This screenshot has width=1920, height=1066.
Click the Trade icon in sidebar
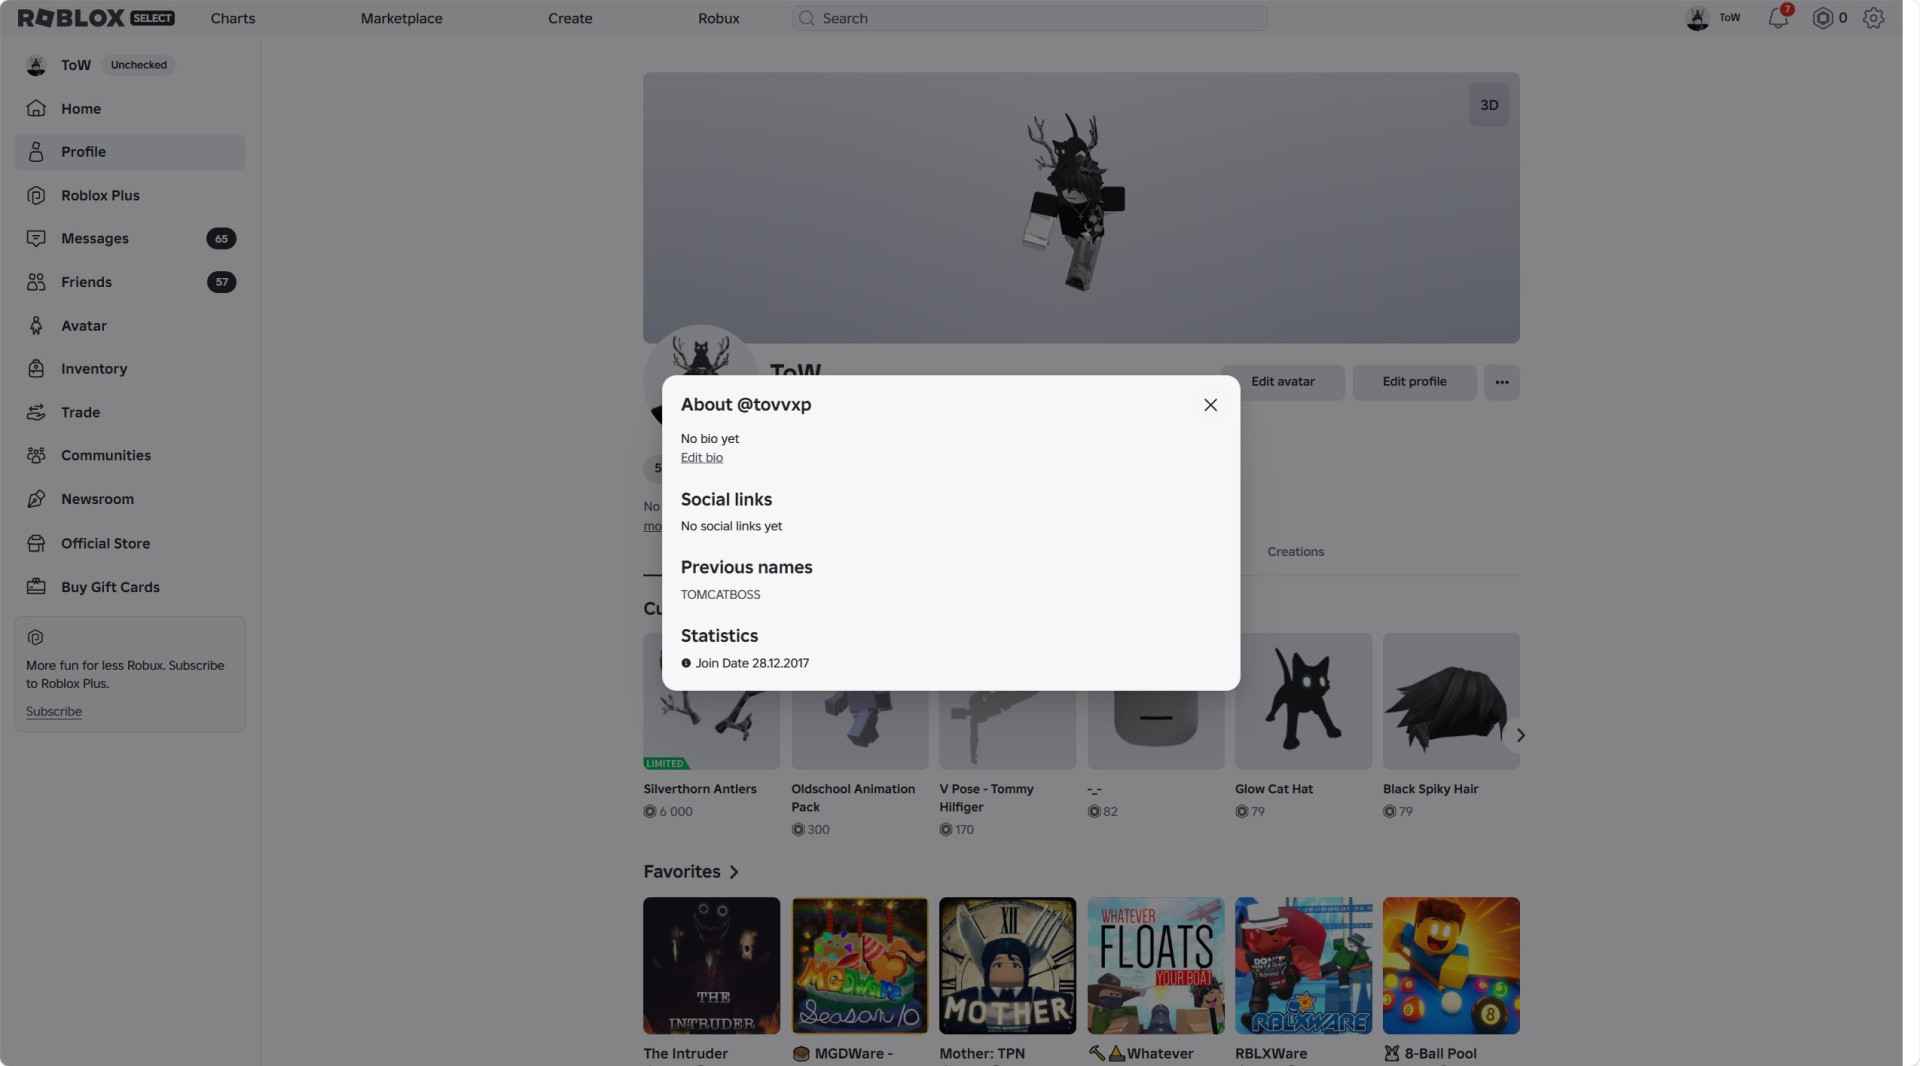(x=36, y=412)
